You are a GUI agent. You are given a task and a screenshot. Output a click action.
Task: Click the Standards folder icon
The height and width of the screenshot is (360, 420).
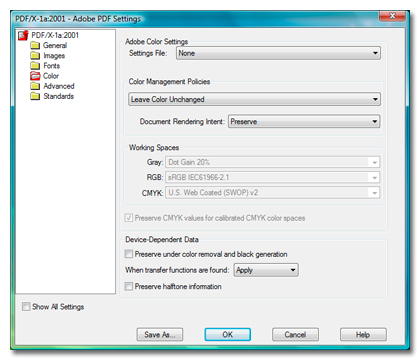[35, 96]
